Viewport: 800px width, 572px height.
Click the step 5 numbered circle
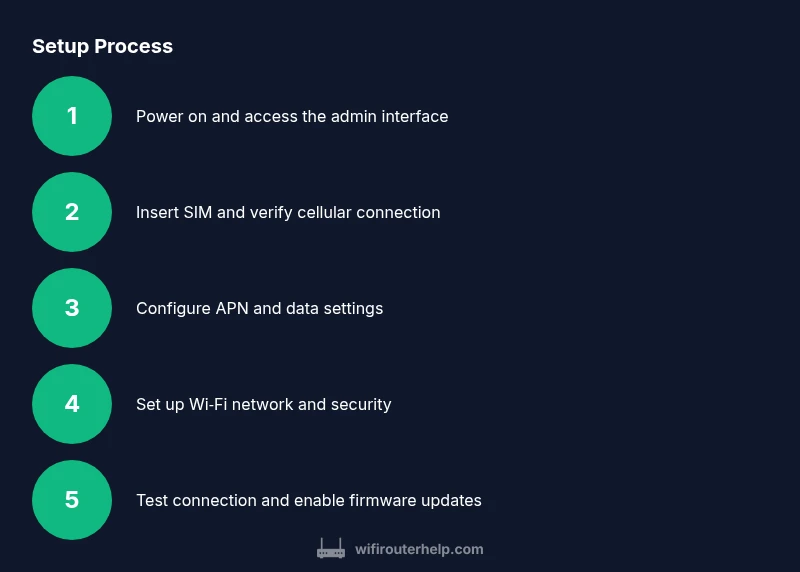click(72, 500)
